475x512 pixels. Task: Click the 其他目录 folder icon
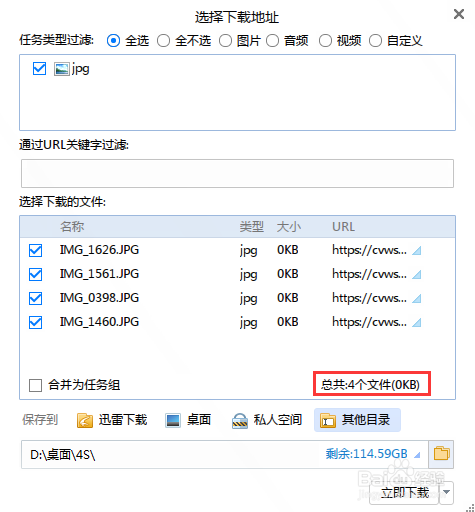tap(328, 420)
